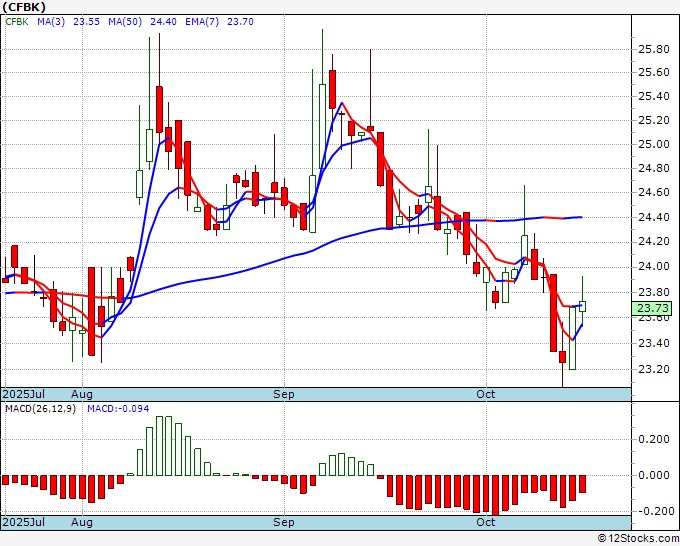Click 2025Jul on MACD panel axis

(24, 522)
